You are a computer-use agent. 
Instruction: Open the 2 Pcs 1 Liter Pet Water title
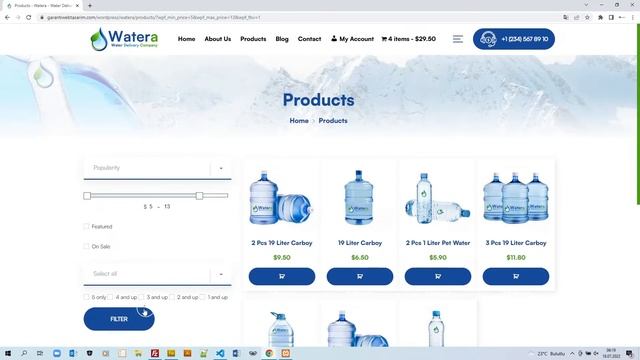tap(438, 243)
